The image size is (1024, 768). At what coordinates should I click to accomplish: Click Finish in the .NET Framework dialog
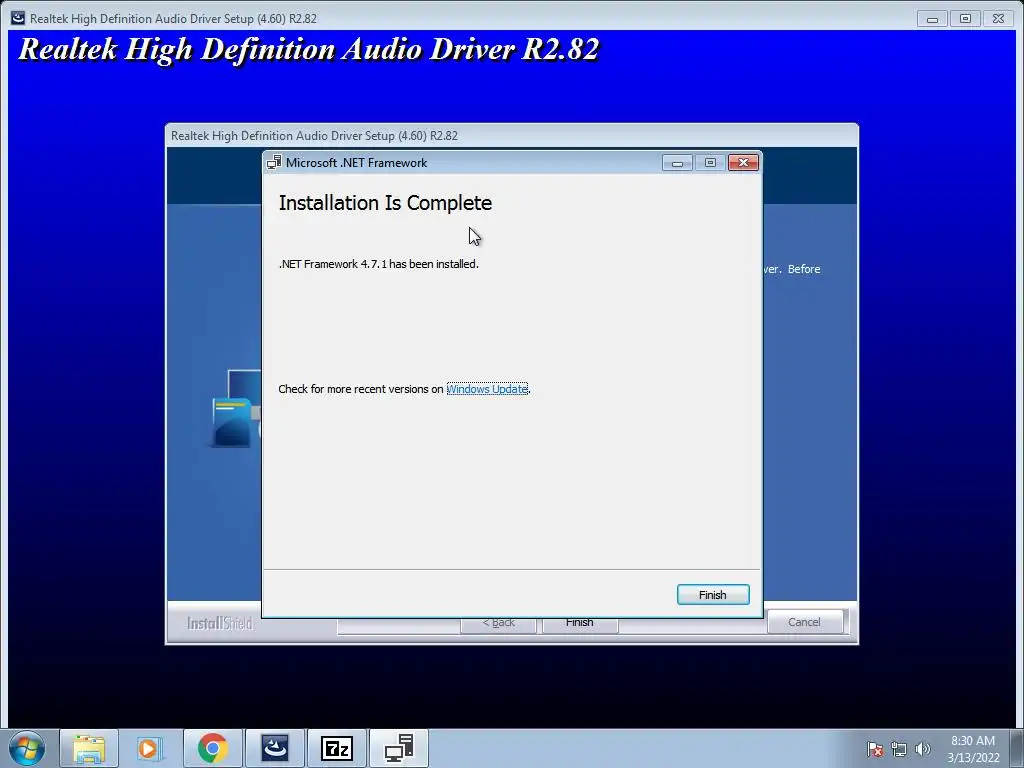(712, 594)
